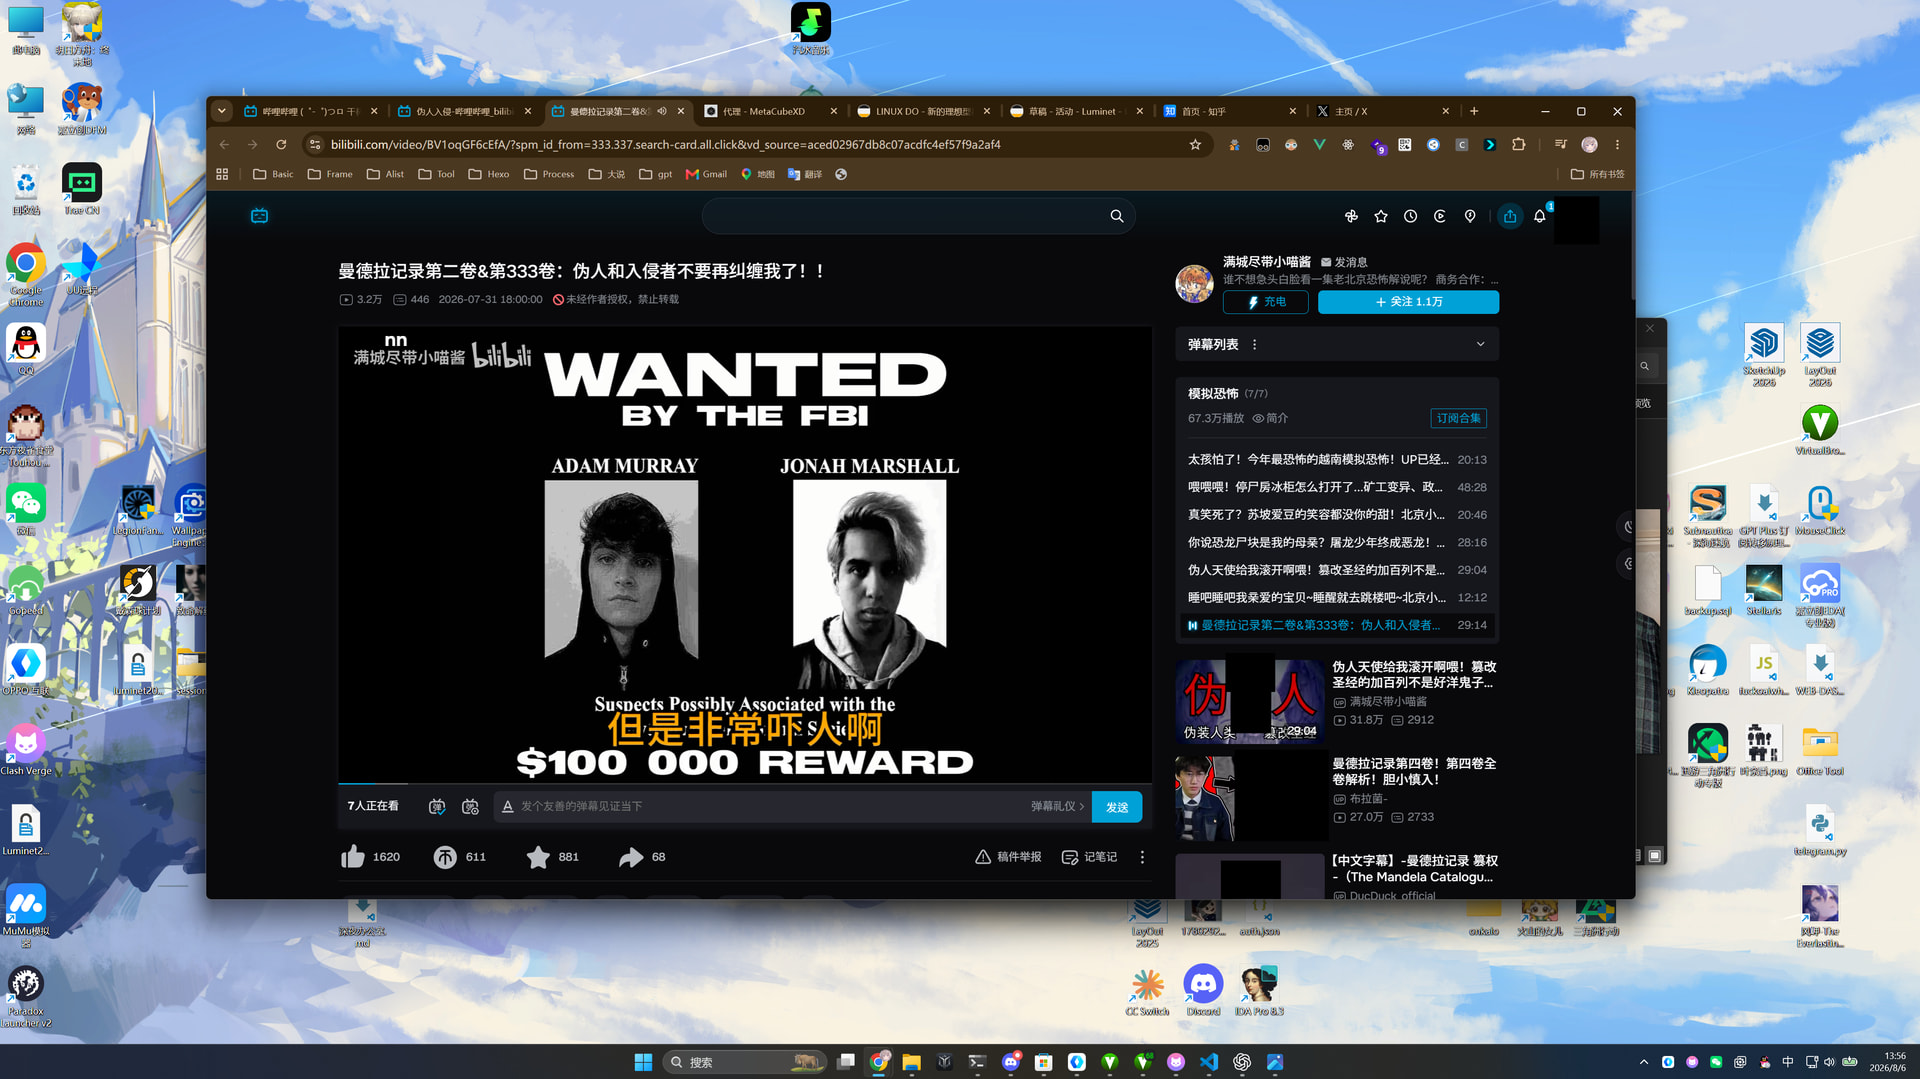Switch to the 草稿 - 活动 - Luminet tab
The height and width of the screenshot is (1079, 1920).
1076,111
